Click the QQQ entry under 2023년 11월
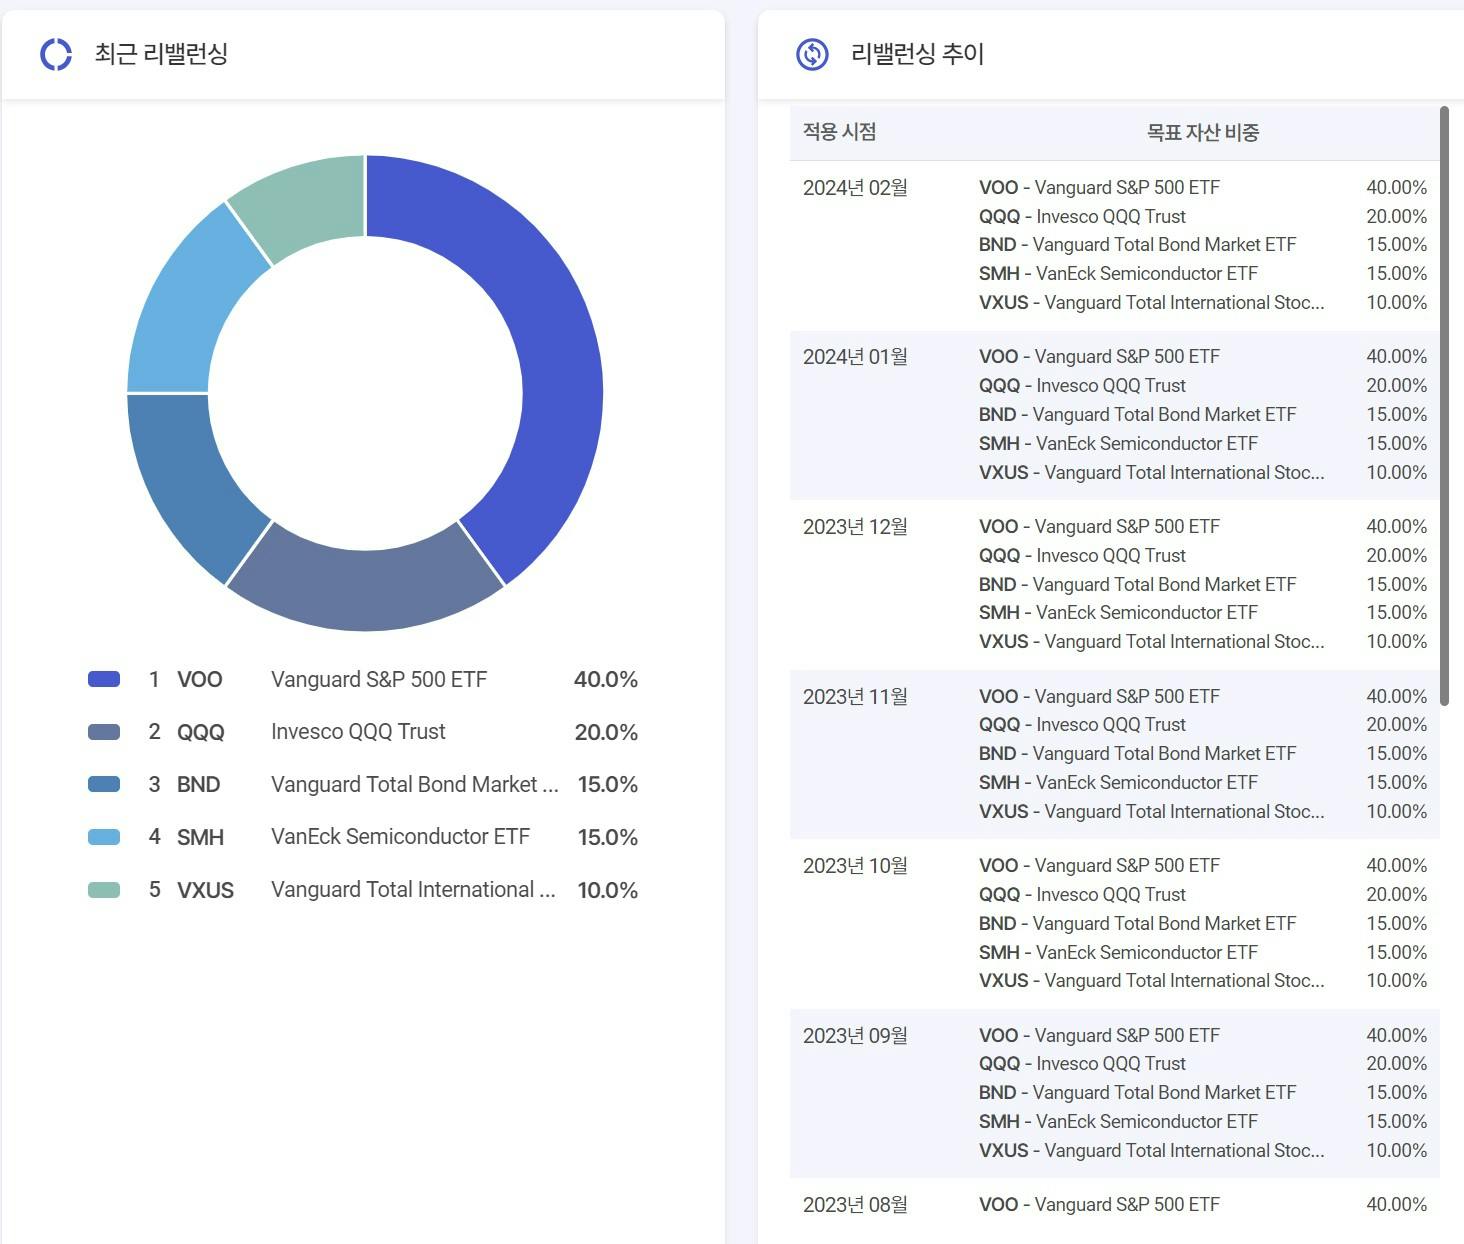 point(1082,725)
